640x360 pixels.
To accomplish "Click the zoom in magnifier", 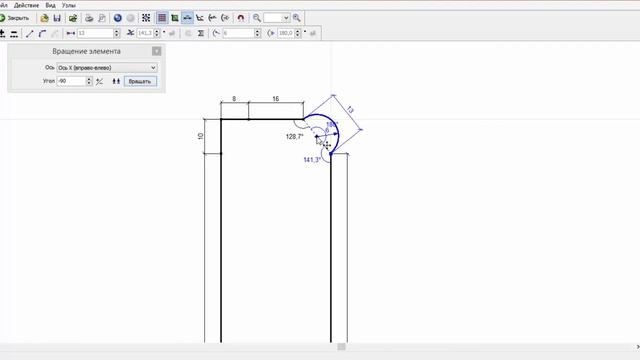I will click(x=297, y=18).
